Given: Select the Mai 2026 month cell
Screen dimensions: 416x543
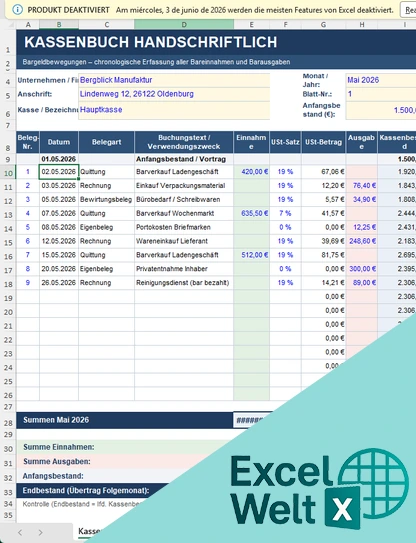Looking at the screenshot, I should click(x=381, y=80).
